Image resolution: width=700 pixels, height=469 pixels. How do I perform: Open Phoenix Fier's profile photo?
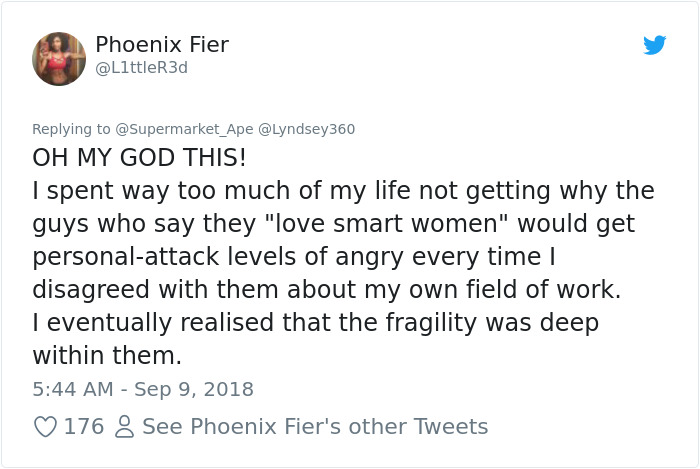pyautogui.click(x=59, y=58)
